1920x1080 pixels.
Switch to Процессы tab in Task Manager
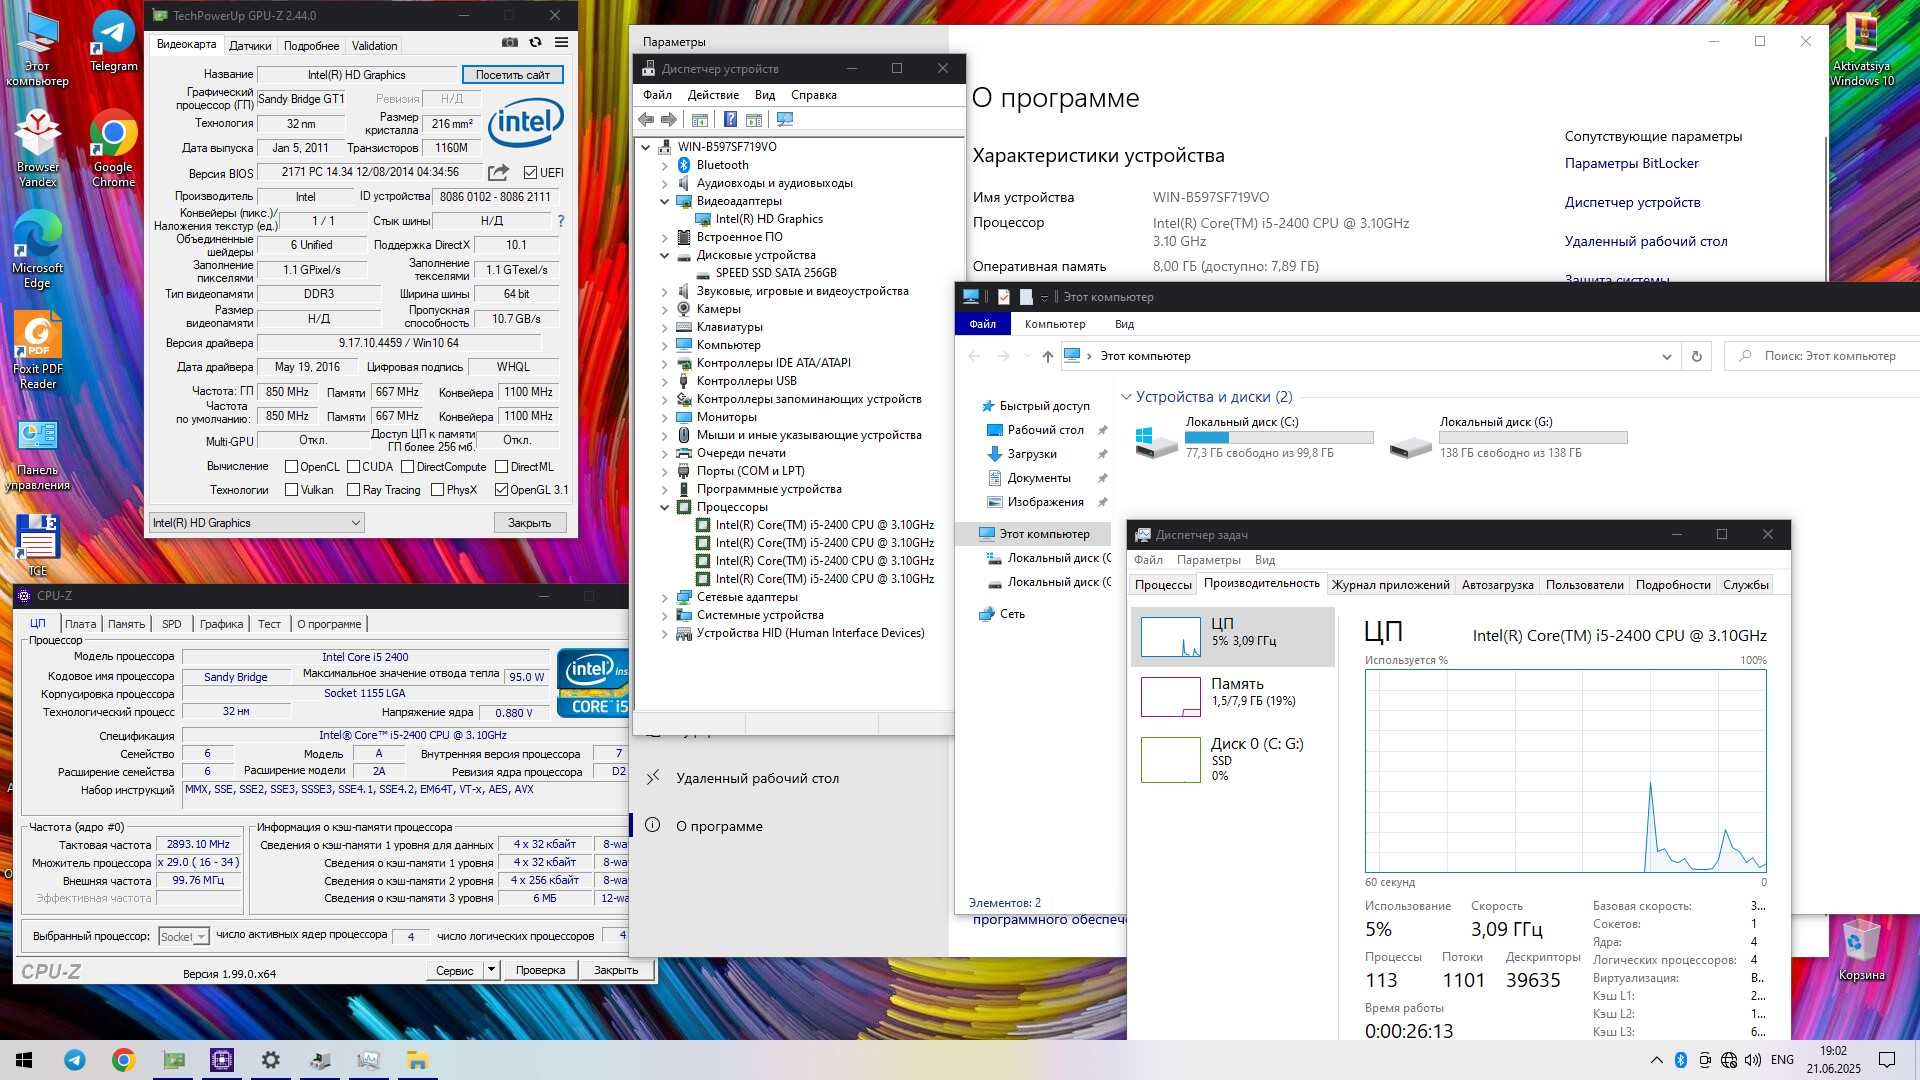pos(1163,585)
